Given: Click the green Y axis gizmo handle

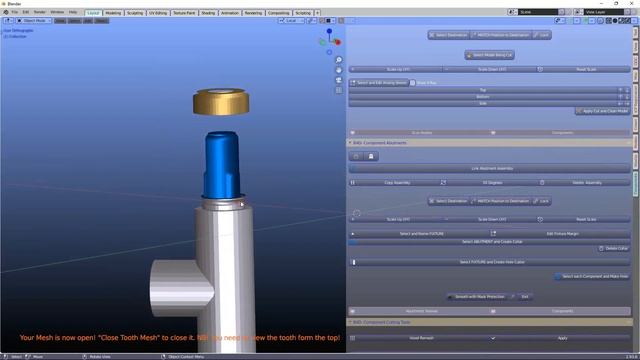Looking at the screenshot, I should coord(322,42).
